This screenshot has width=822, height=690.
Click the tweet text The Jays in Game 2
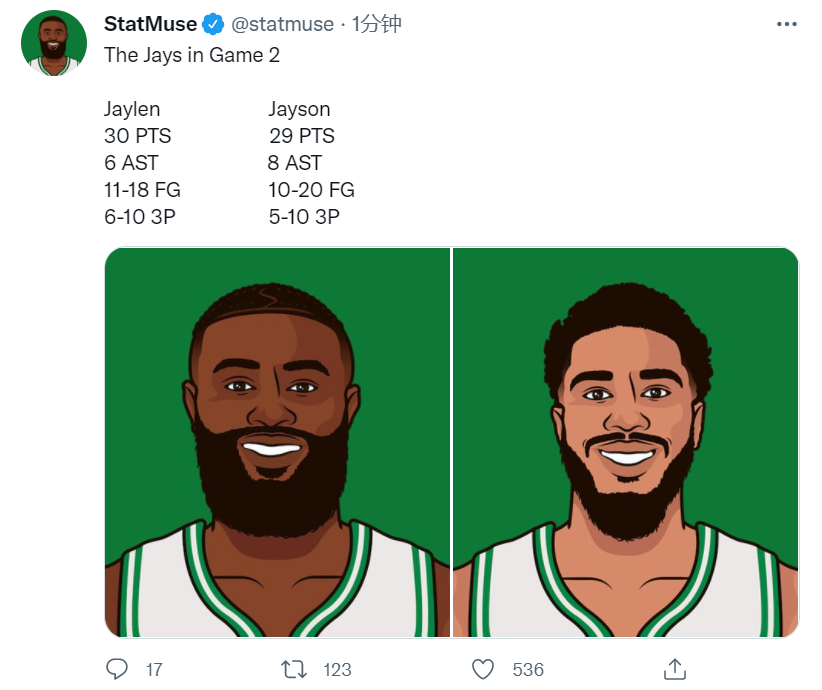192,55
